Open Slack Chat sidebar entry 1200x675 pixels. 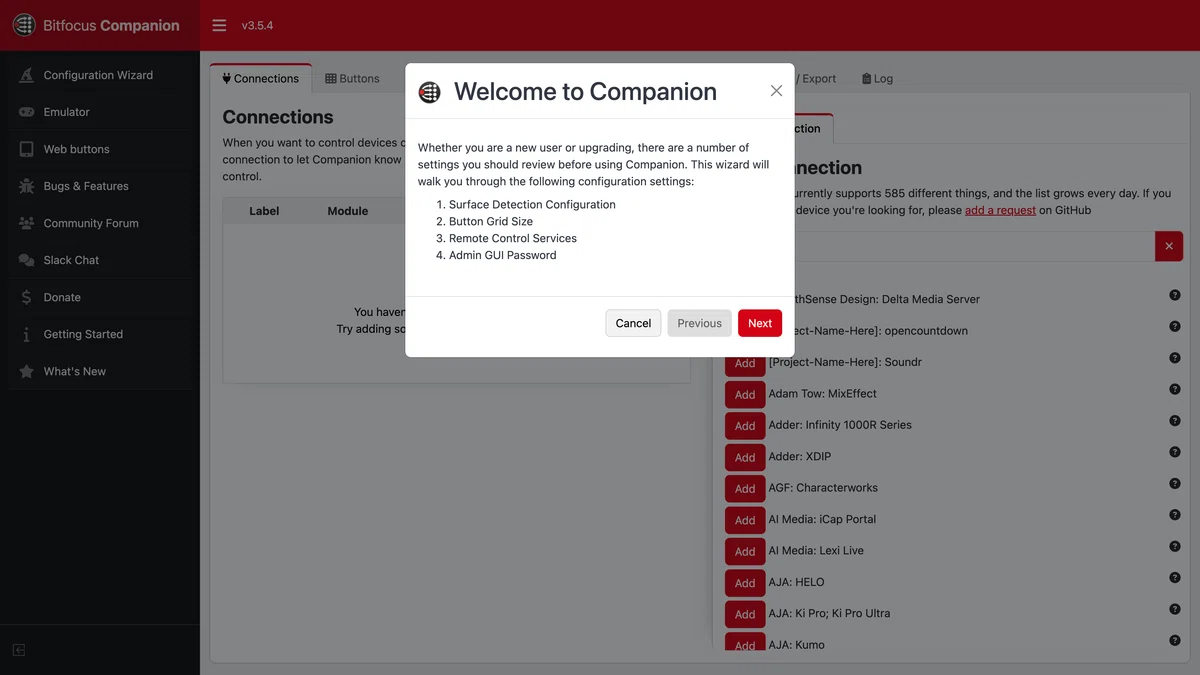pyautogui.click(x=100, y=260)
